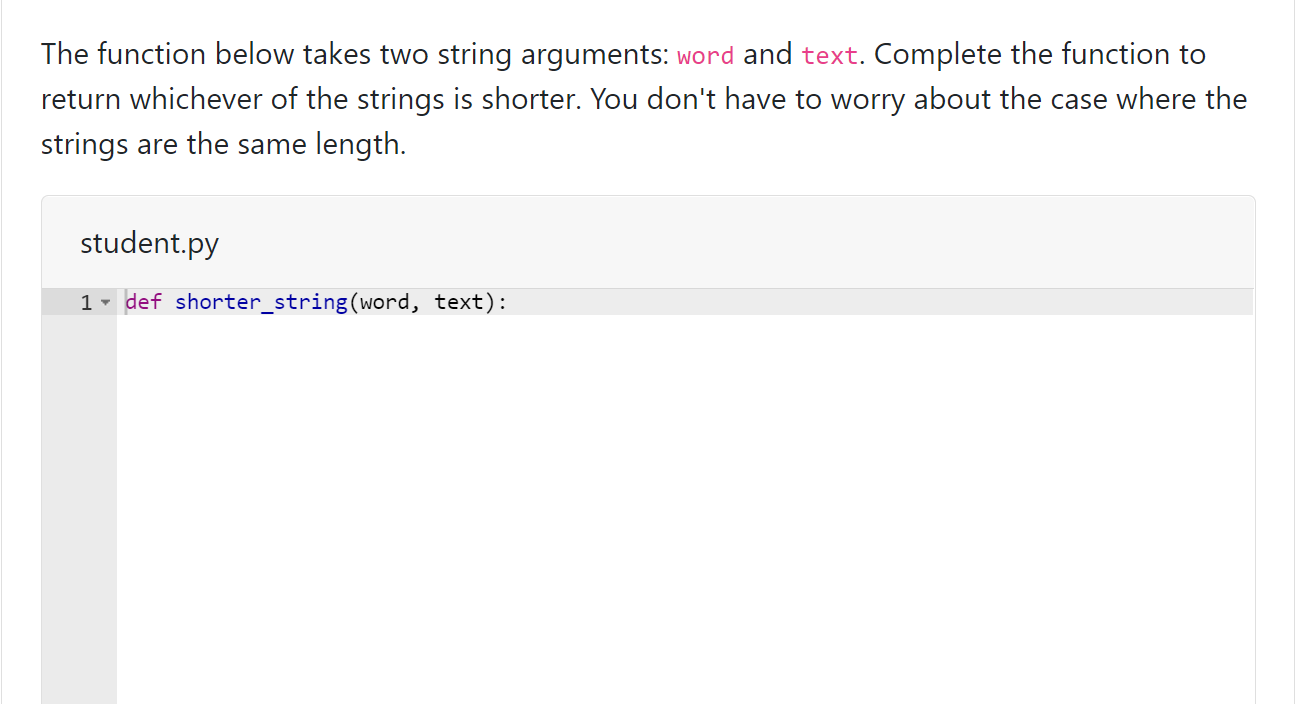Click the word parameter inside the parentheses
Image resolution: width=1302 pixels, height=704 pixels.
(385, 301)
